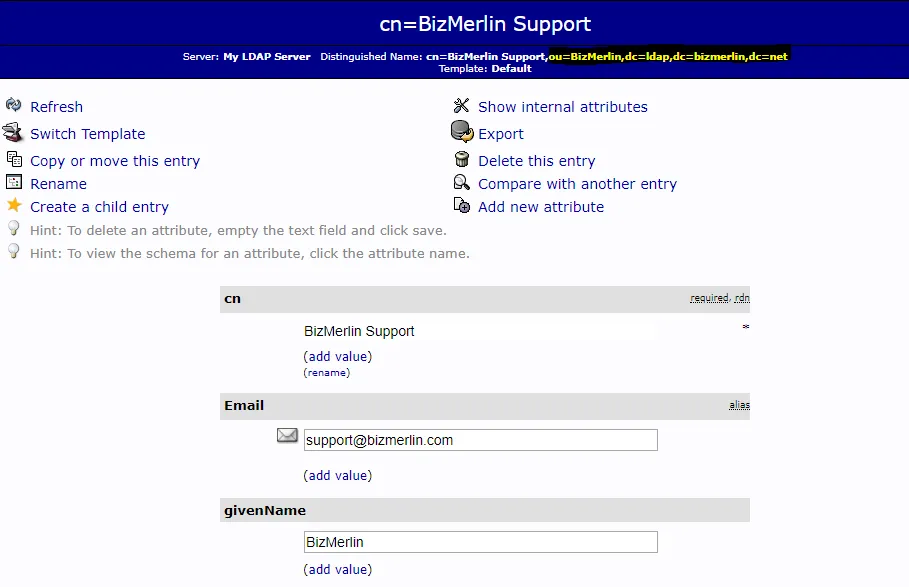Click the BizMerlin Support cn value text
This screenshot has width=909, height=587.
tap(359, 331)
